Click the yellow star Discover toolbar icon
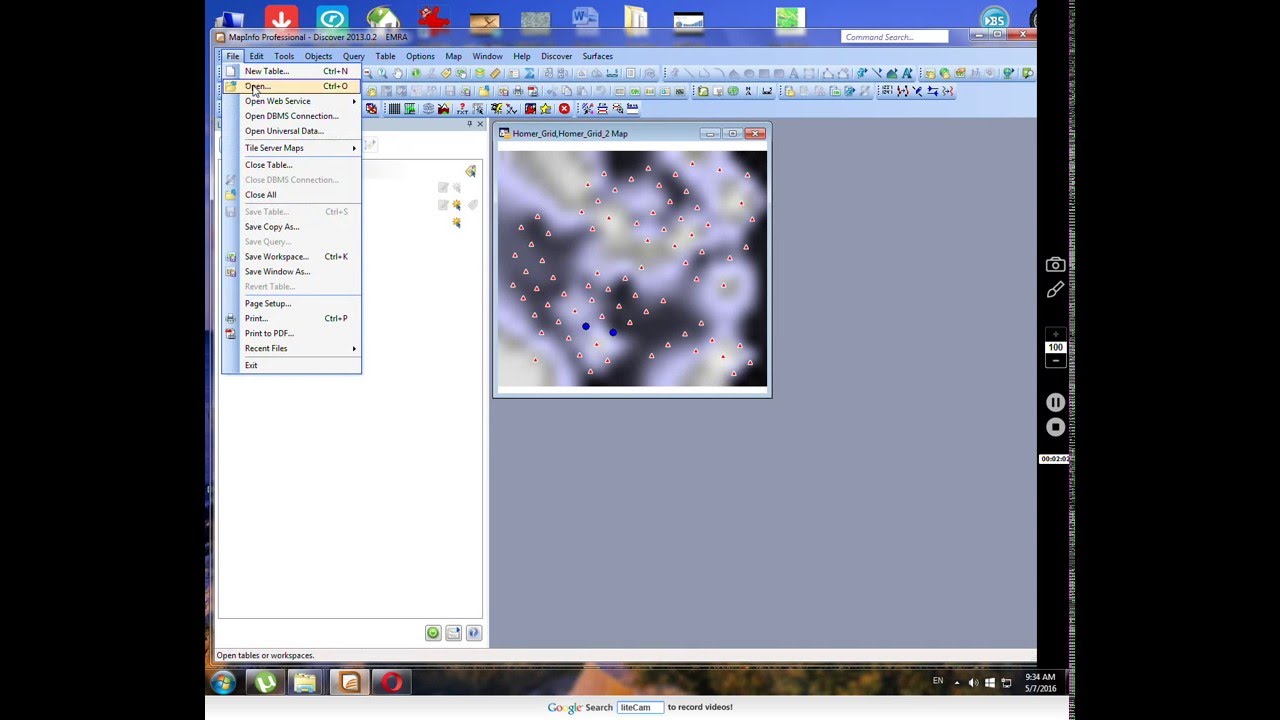 click(545, 108)
